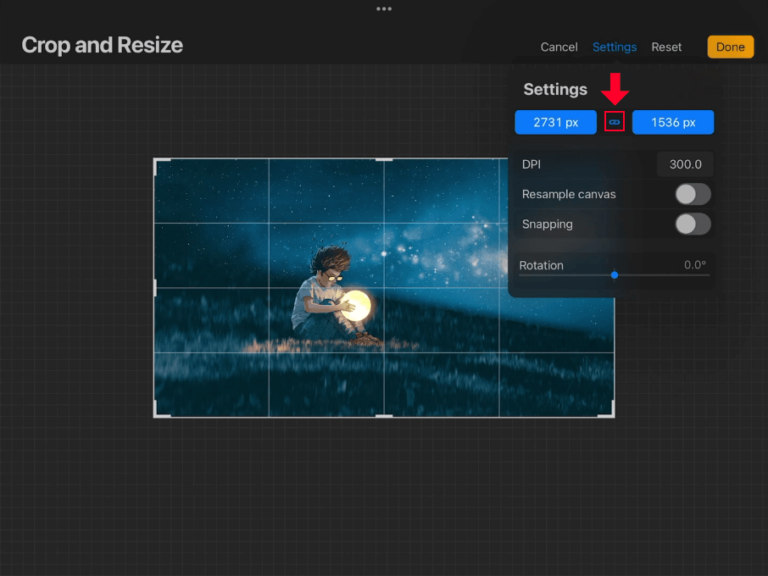Enable the Resample canvas switch

(692, 194)
